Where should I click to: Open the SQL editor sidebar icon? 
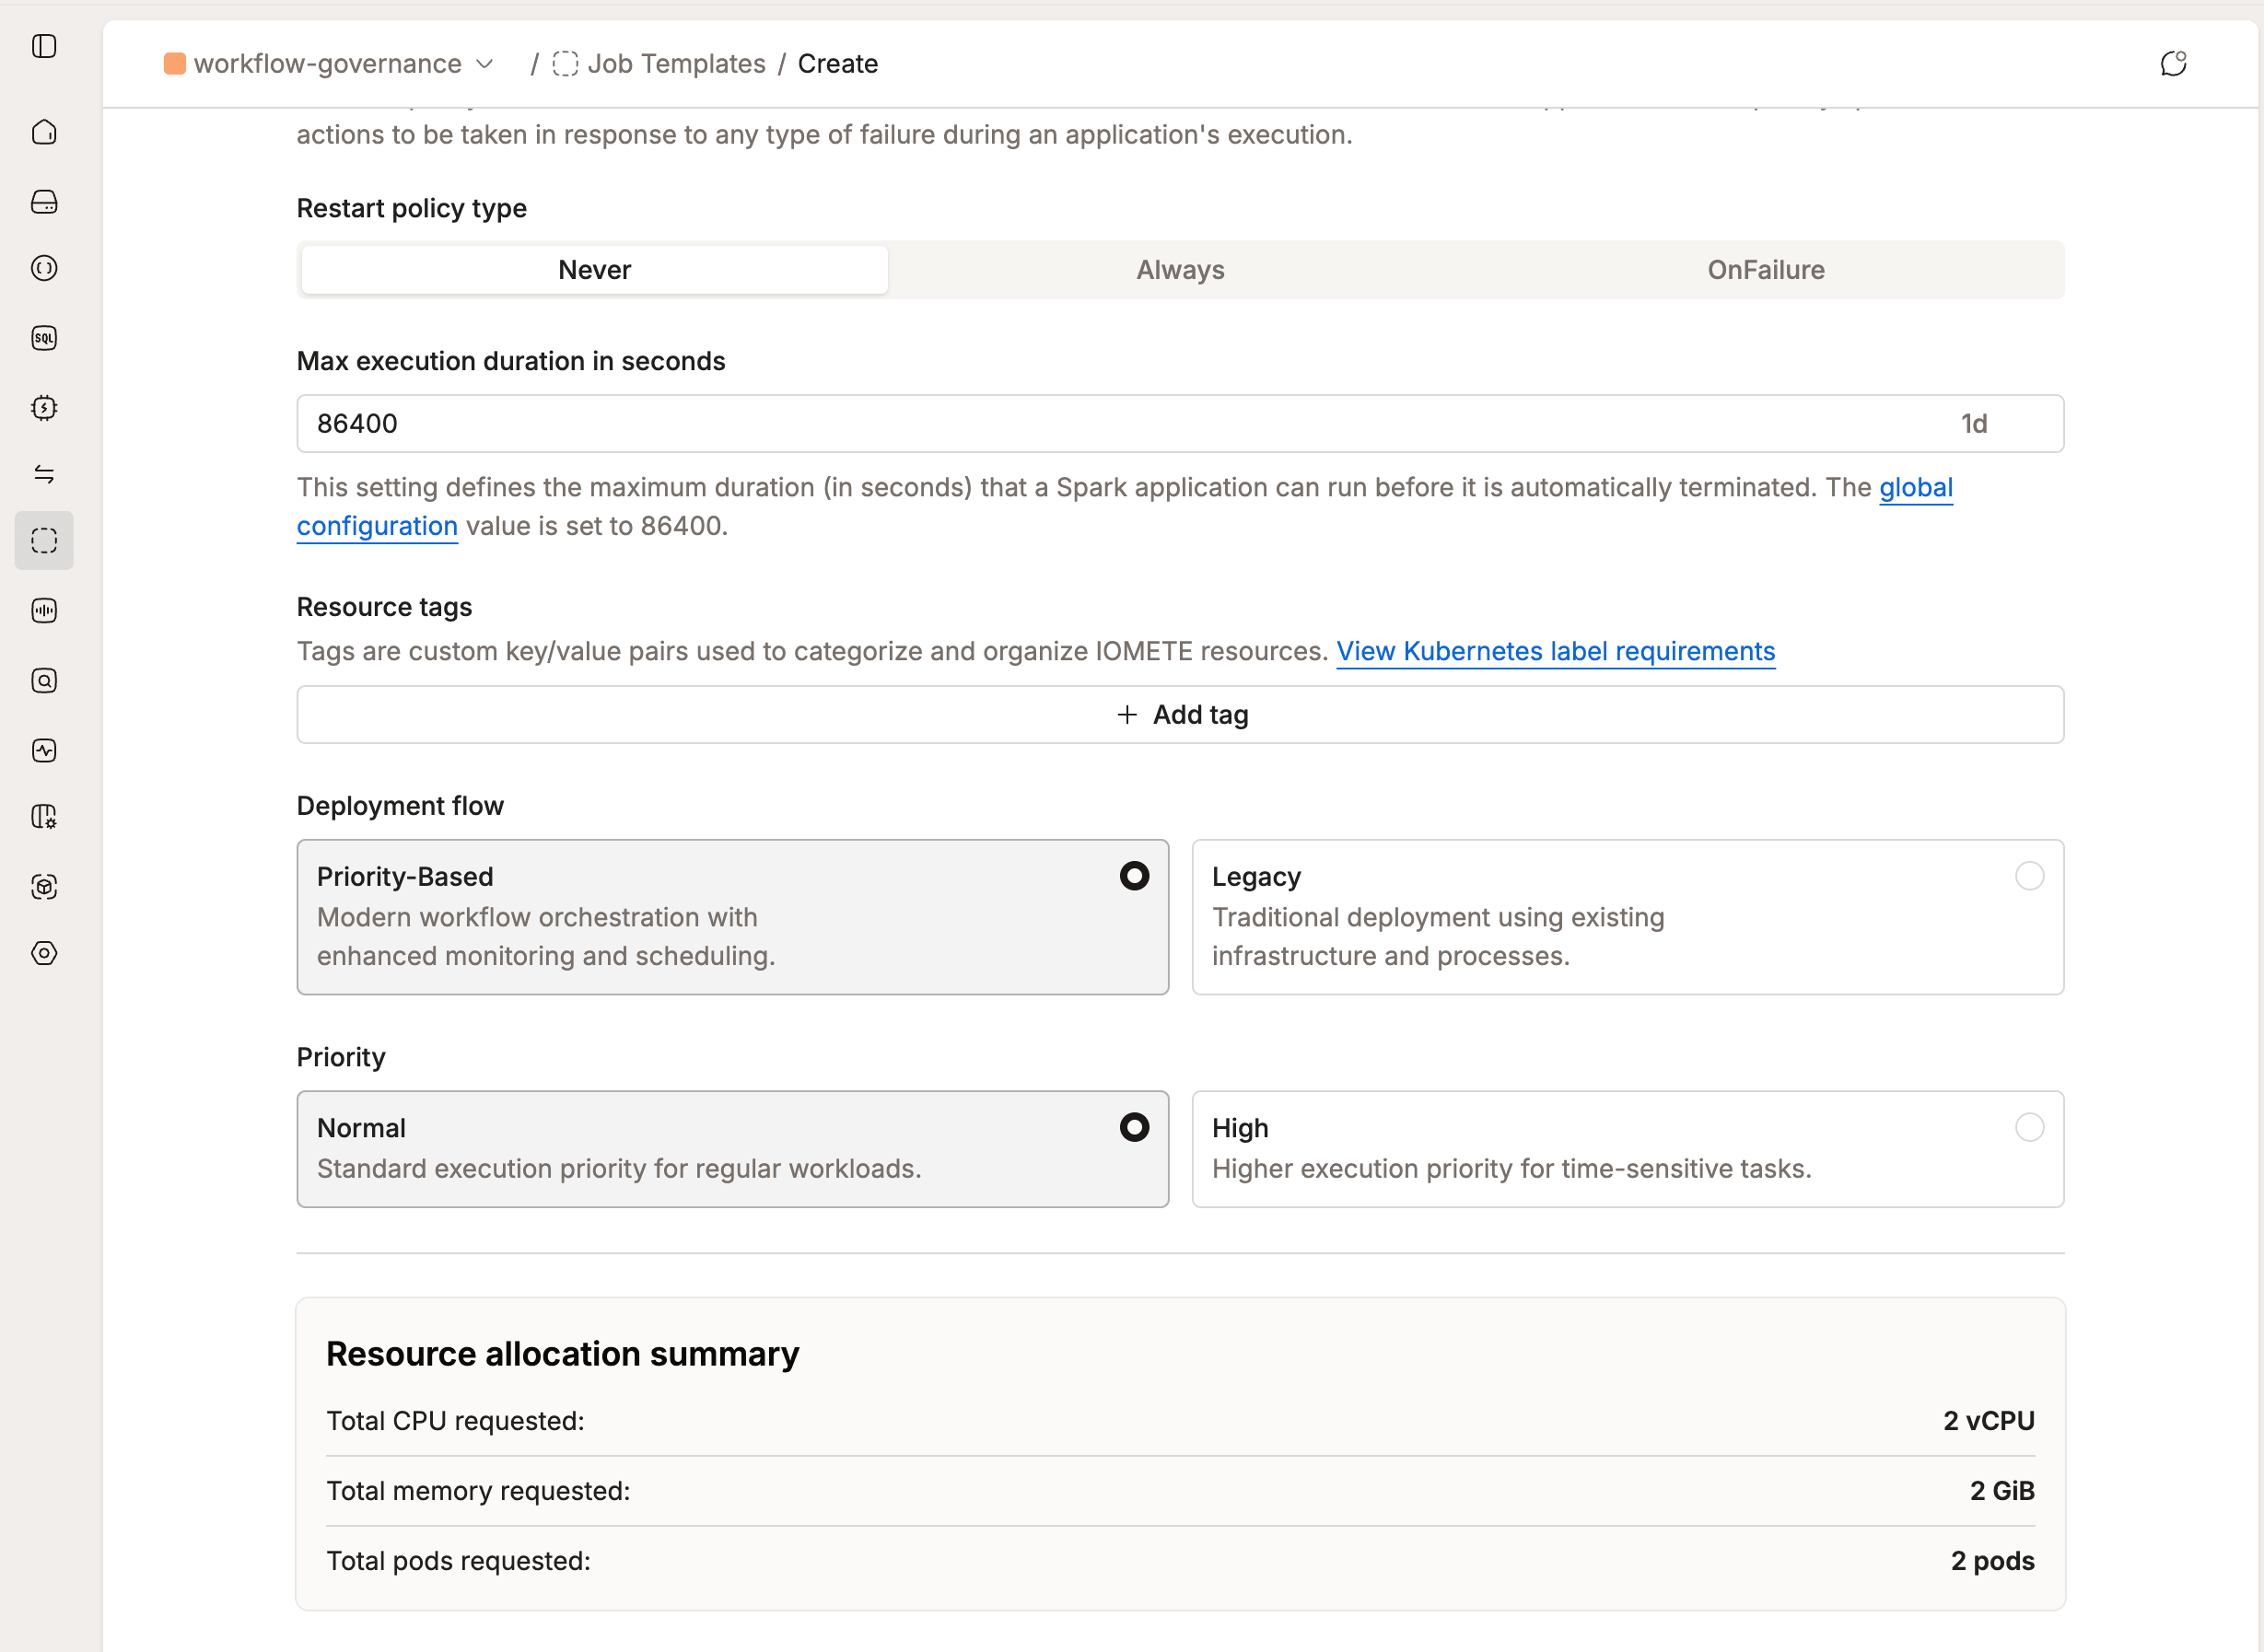pyautogui.click(x=44, y=338)
